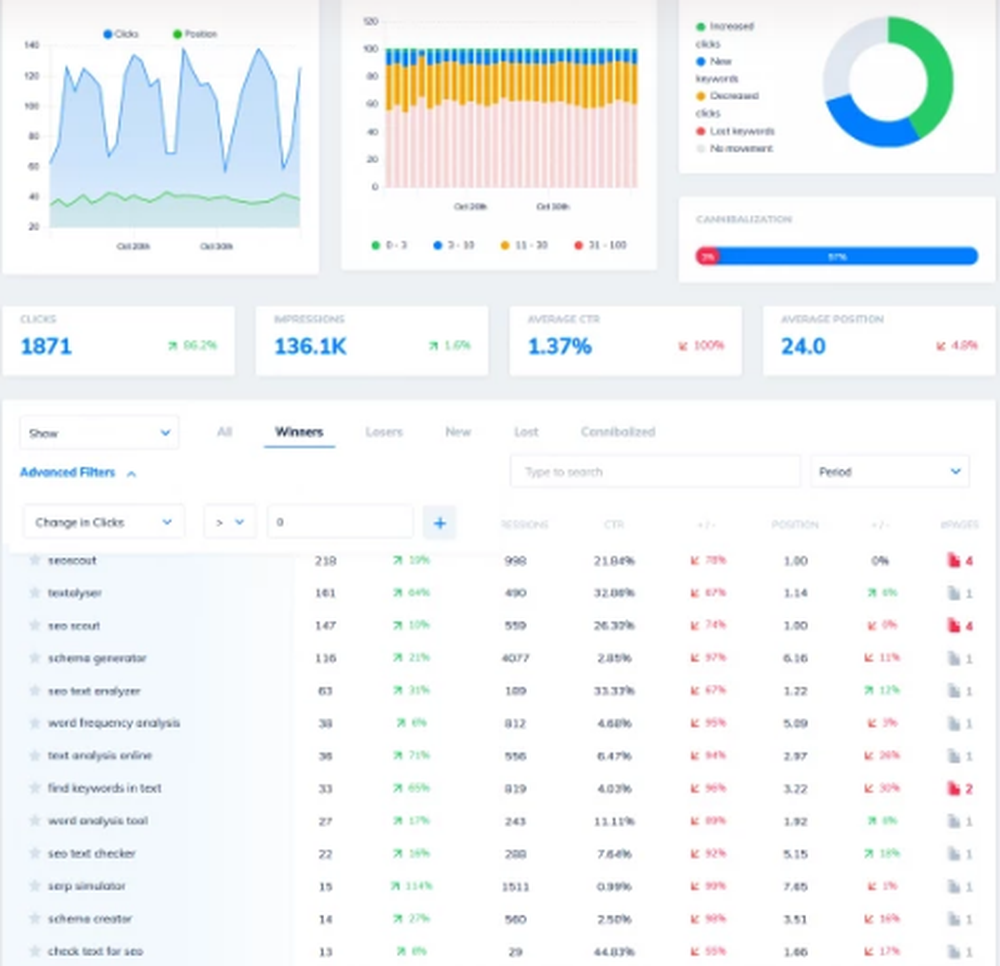Toggle the 11 - 20 position legend

524,245
